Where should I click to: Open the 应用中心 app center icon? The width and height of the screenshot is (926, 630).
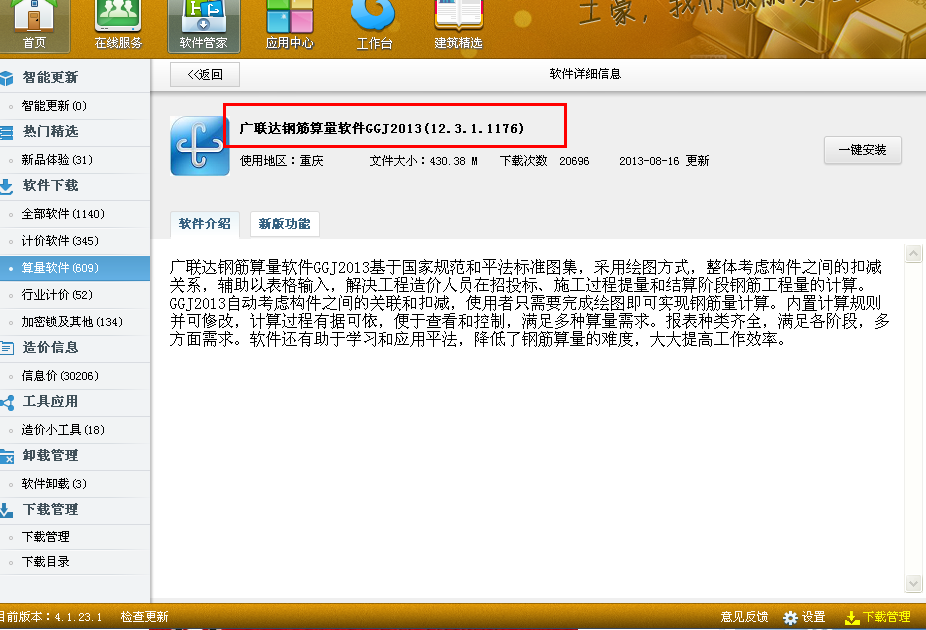click(x=289, y=25)
